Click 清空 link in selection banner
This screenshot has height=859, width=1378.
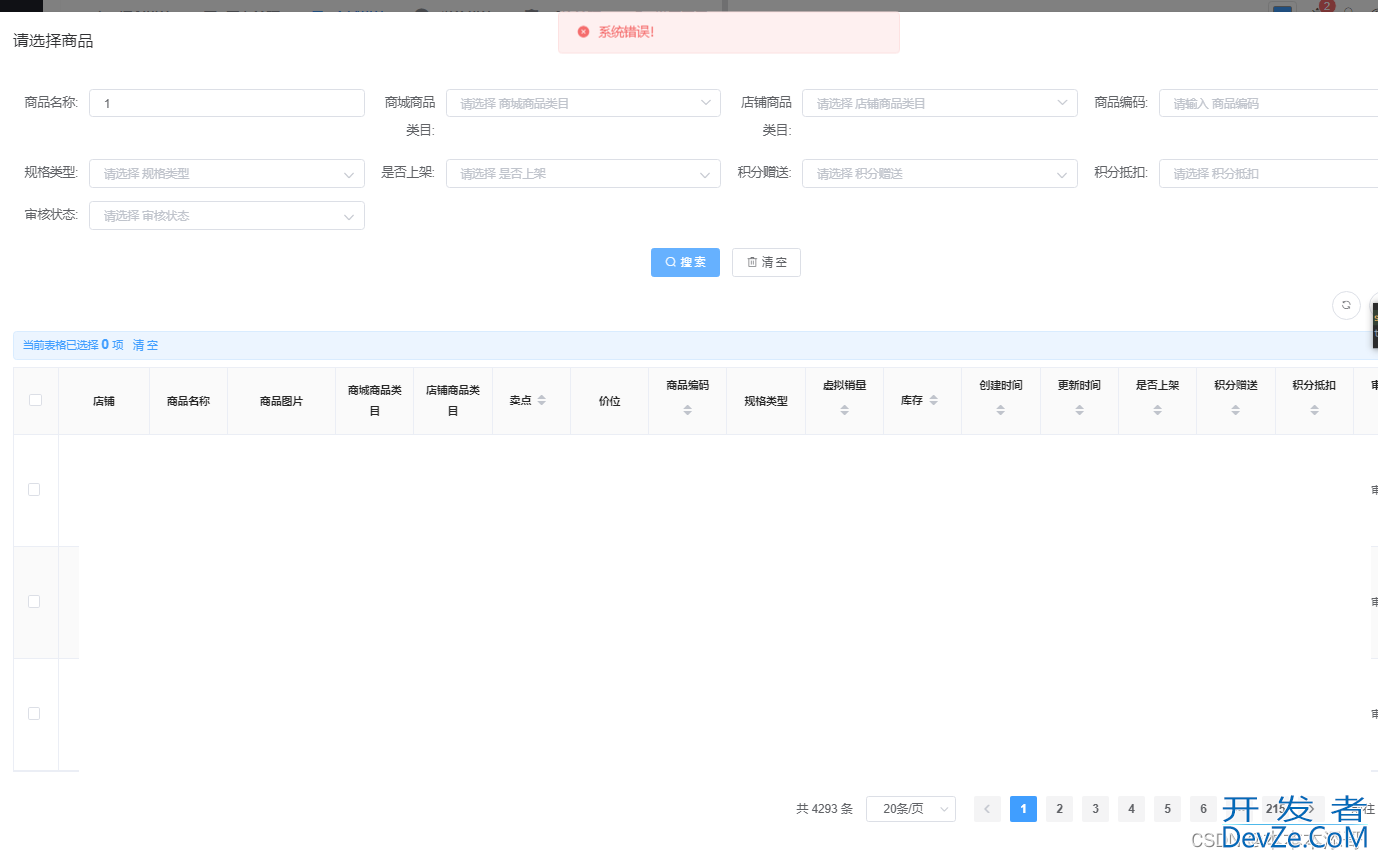[145, 345]
